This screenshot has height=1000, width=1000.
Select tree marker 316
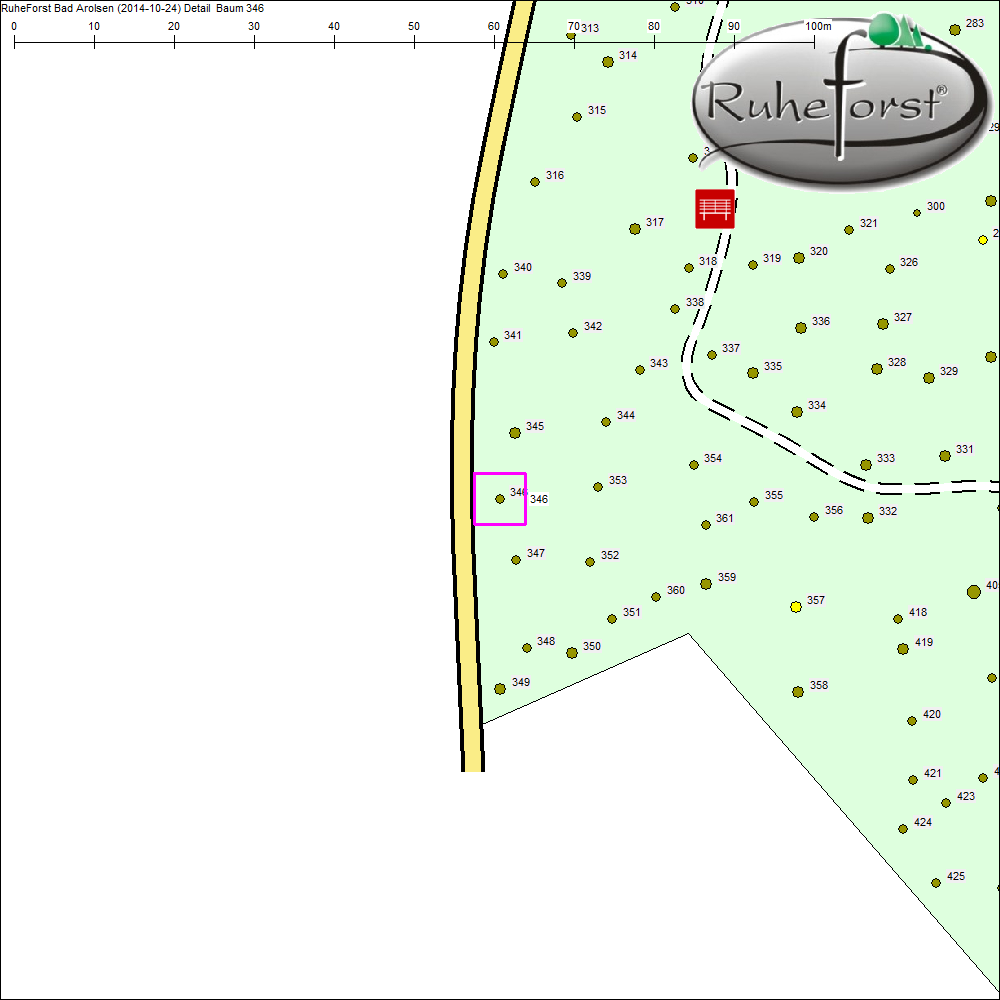click(535, 182)
